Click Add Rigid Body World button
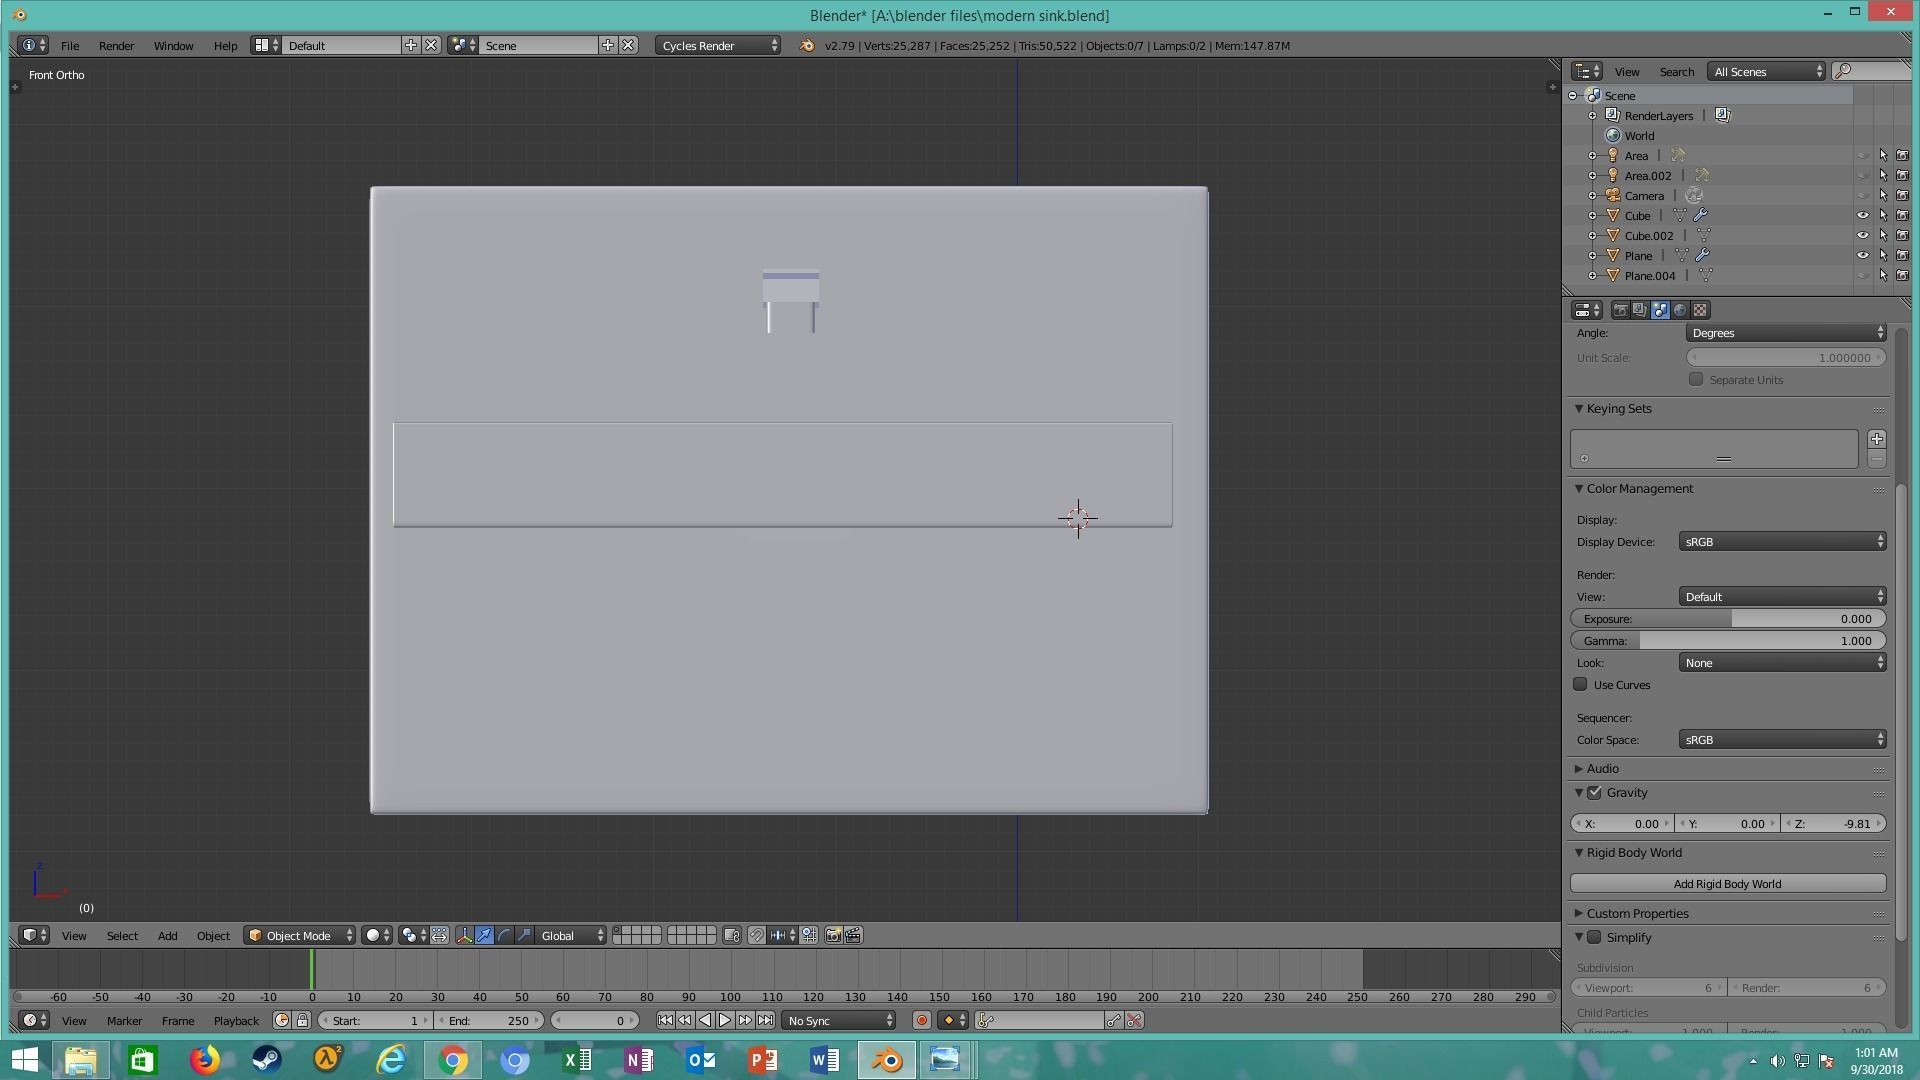 pos(1727,884)
